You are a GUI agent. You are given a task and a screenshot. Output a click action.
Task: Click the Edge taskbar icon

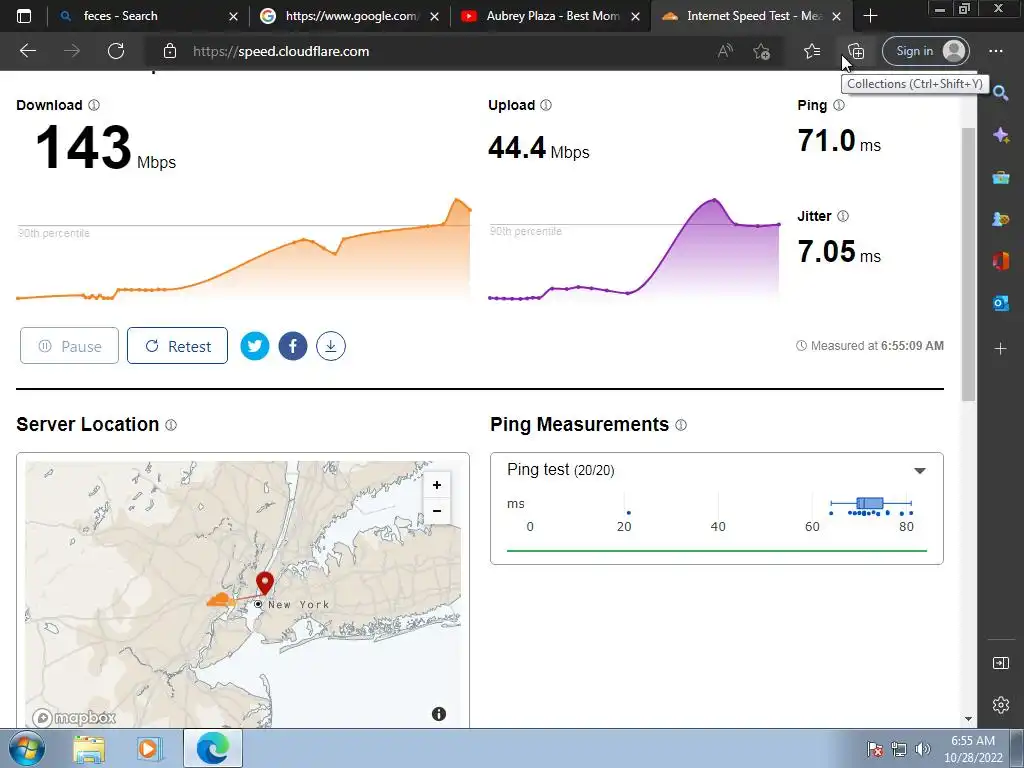click(213, 748)
